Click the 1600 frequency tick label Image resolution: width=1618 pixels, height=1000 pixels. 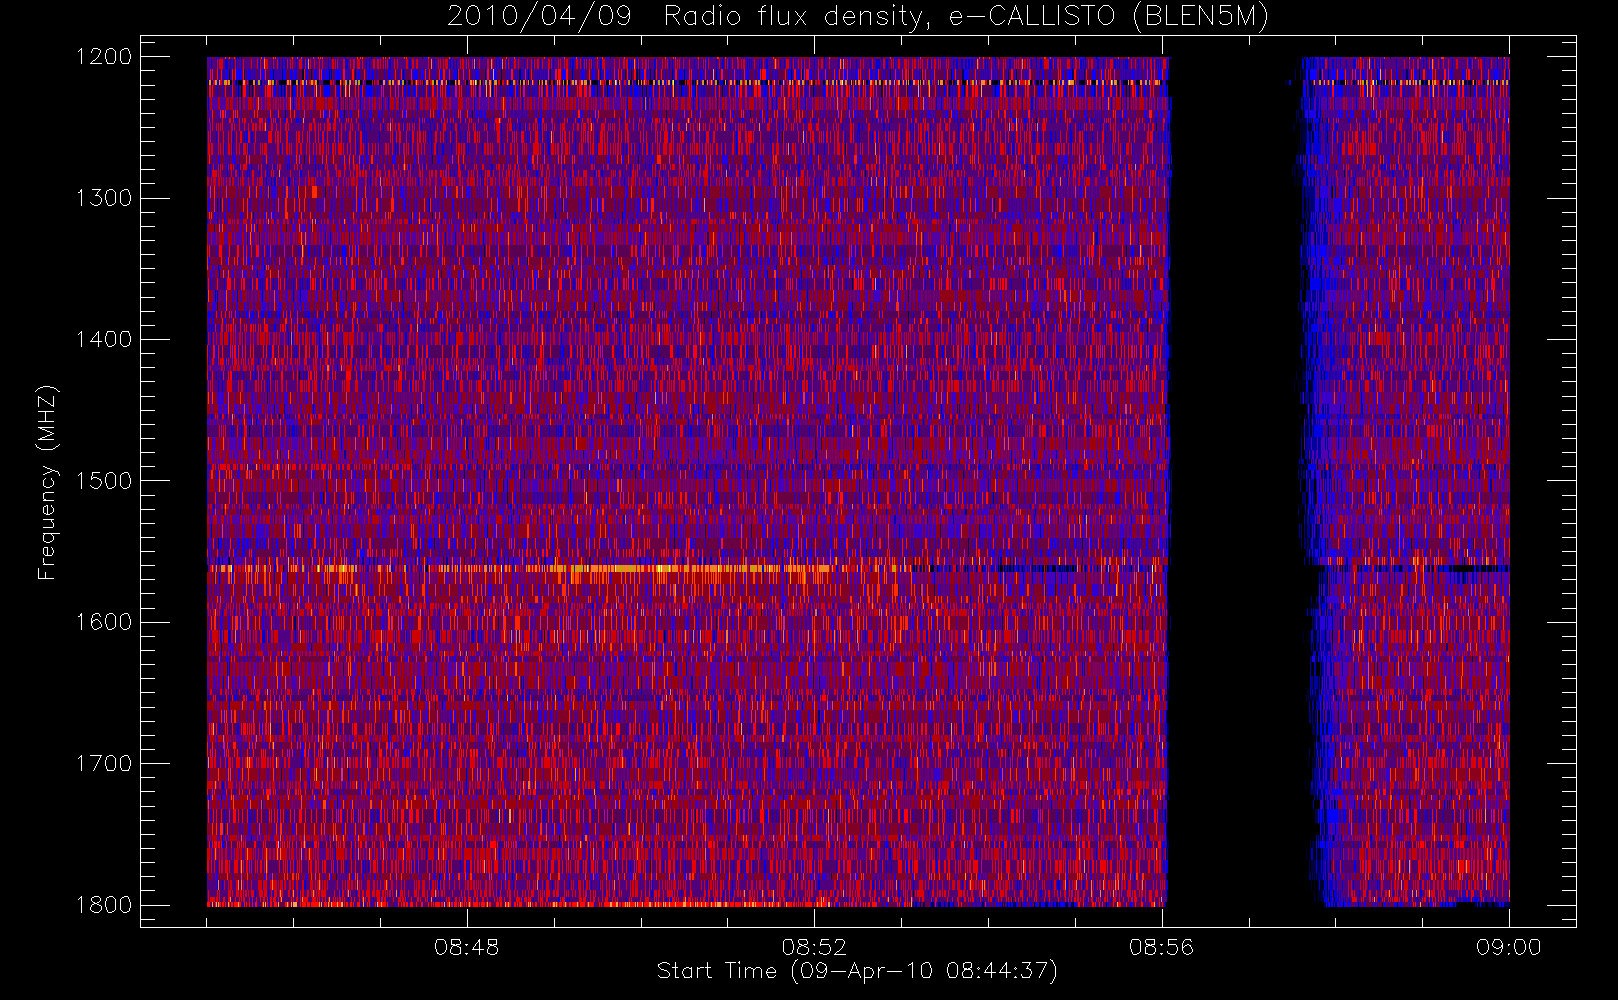pos(104,622)
